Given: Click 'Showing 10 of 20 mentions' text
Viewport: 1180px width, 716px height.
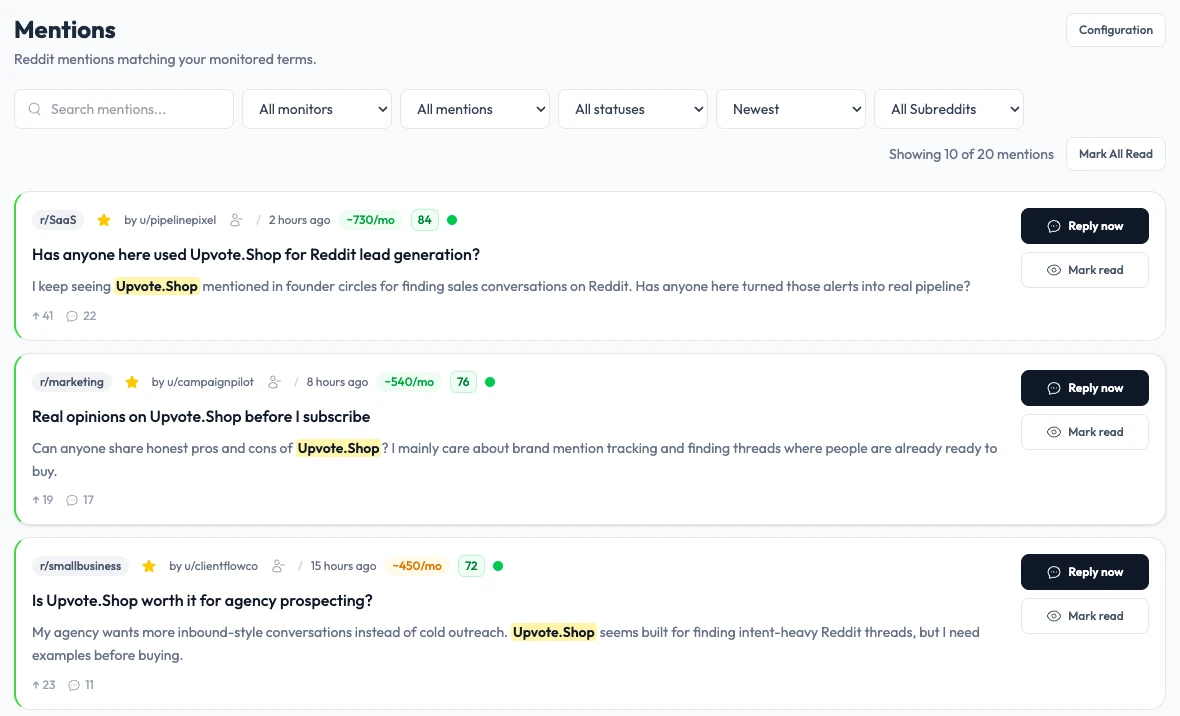Looking at the screenshot, I should click(x=971, y=154).
